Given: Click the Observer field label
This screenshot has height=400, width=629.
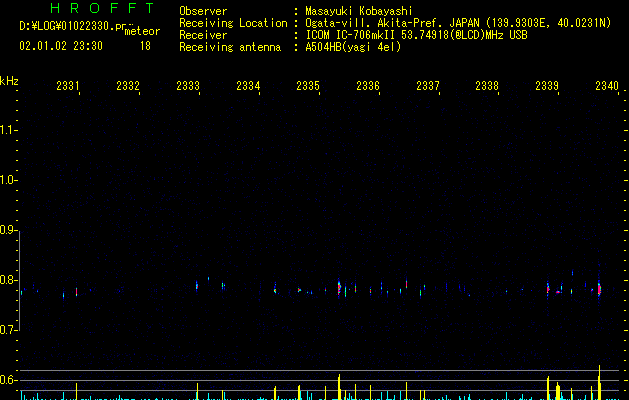Looking at the screenshot, I should pyautogui.click(x=203, y=11).
